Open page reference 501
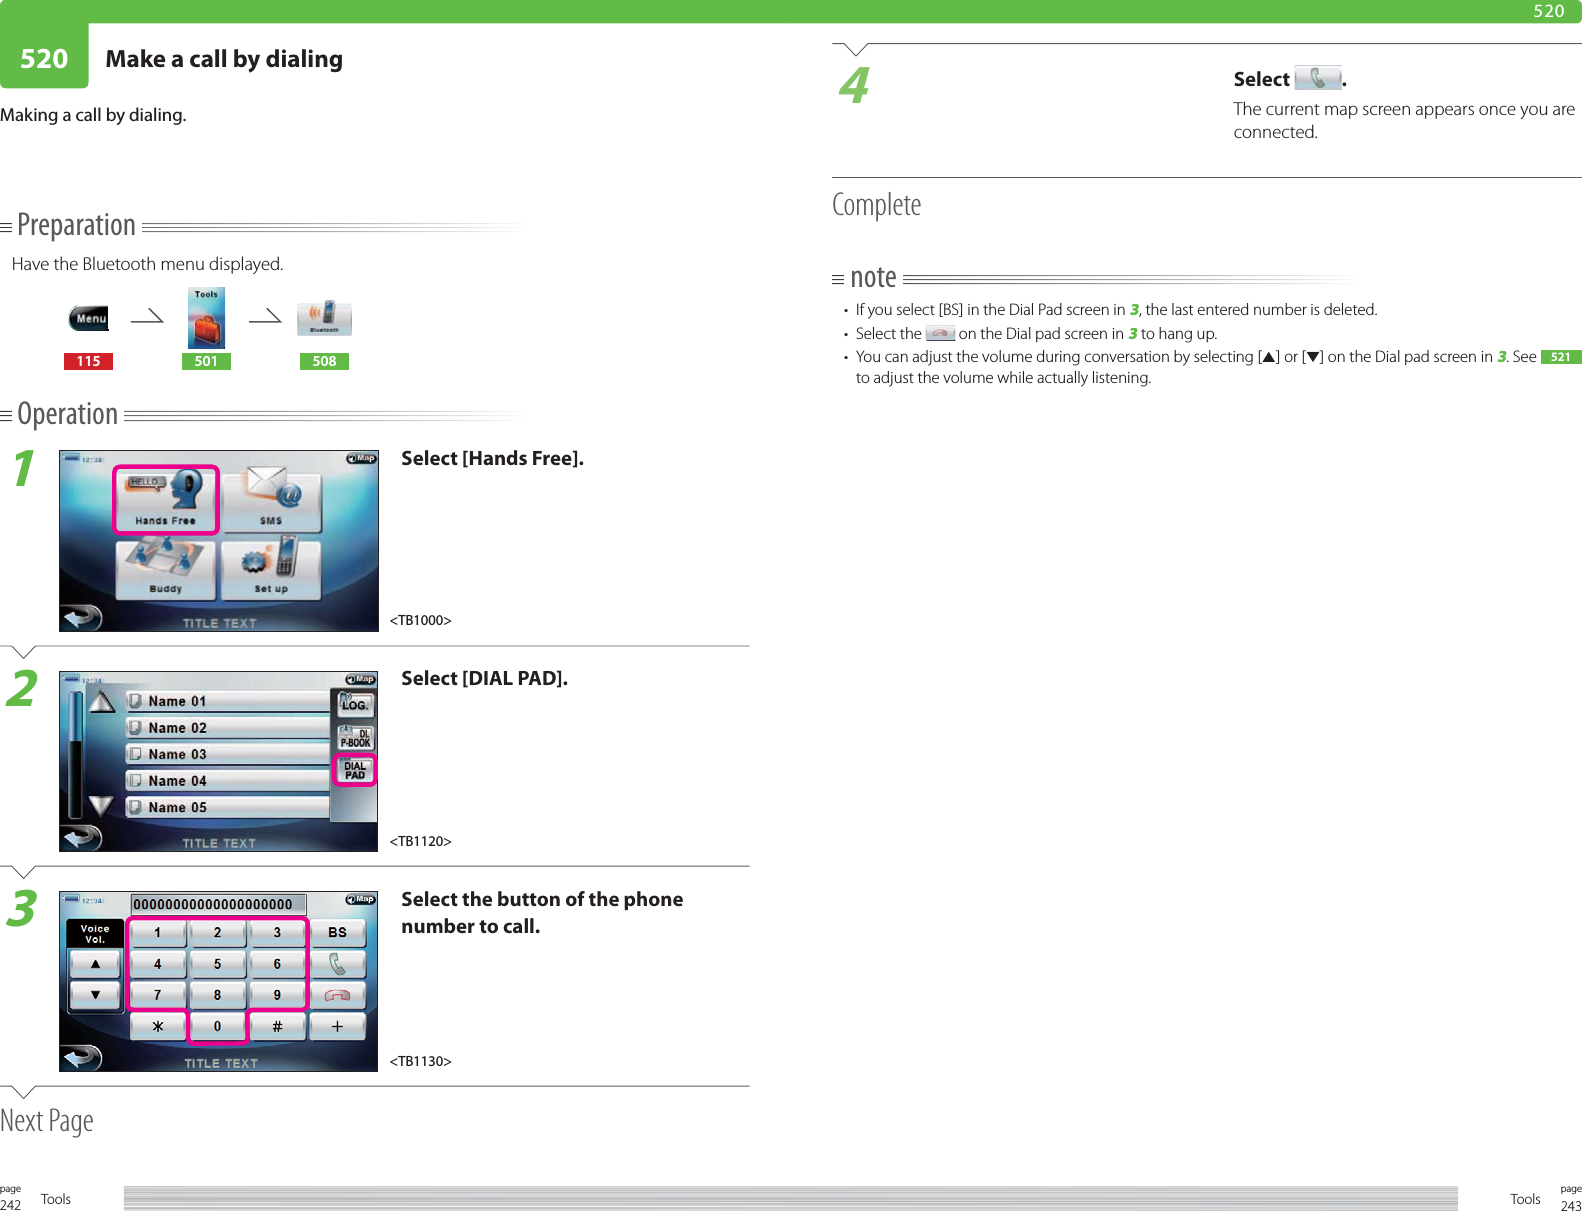Viewport: 1582px width, 1211px height. point(206,361)
